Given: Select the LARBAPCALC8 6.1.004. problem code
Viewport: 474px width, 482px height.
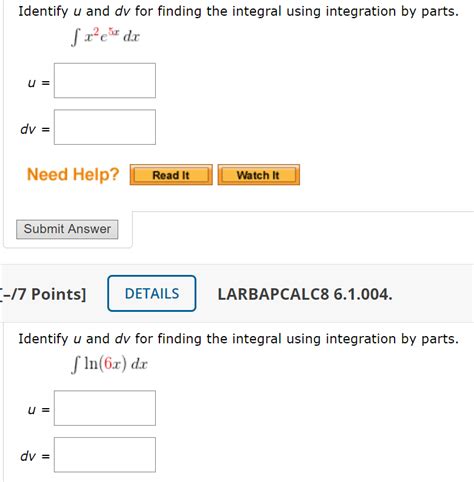Looking at the screenshot, I should pos(305,294).
